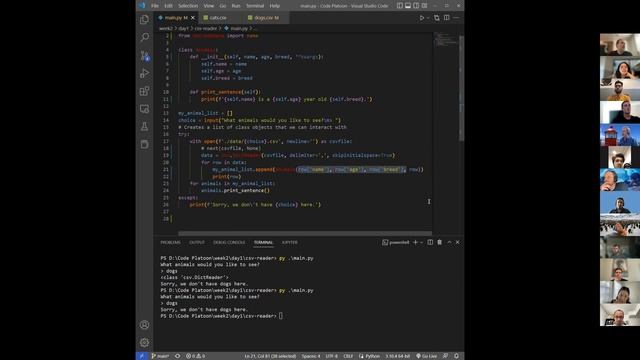Run the Python file with the play button

tap(422, 18)
